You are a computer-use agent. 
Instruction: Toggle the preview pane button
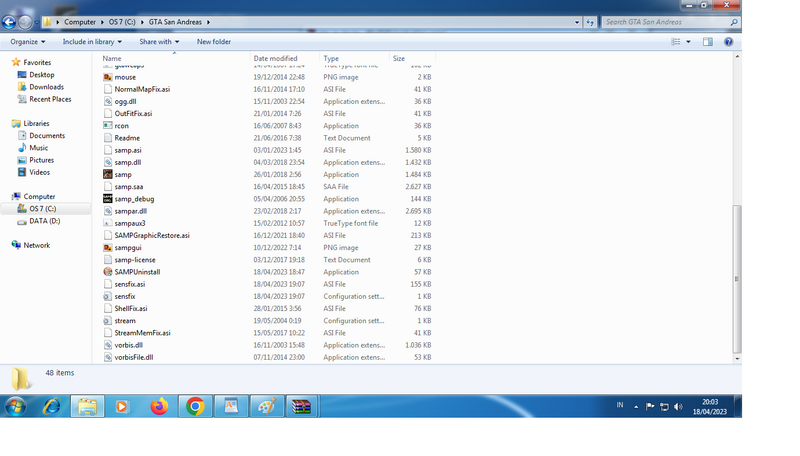[x=708, y=42]
